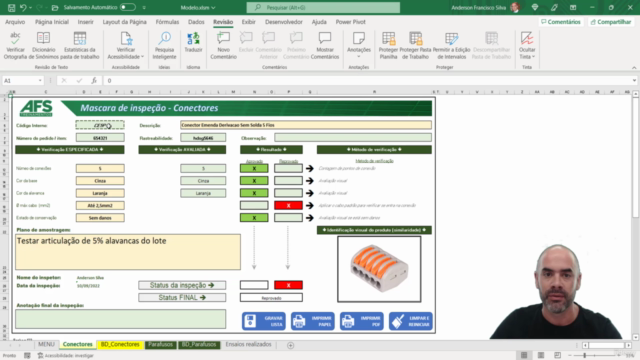Open the Name Box dropdown arrow
The height and width of the screenshot is (360, 640).
click(40, 81)
